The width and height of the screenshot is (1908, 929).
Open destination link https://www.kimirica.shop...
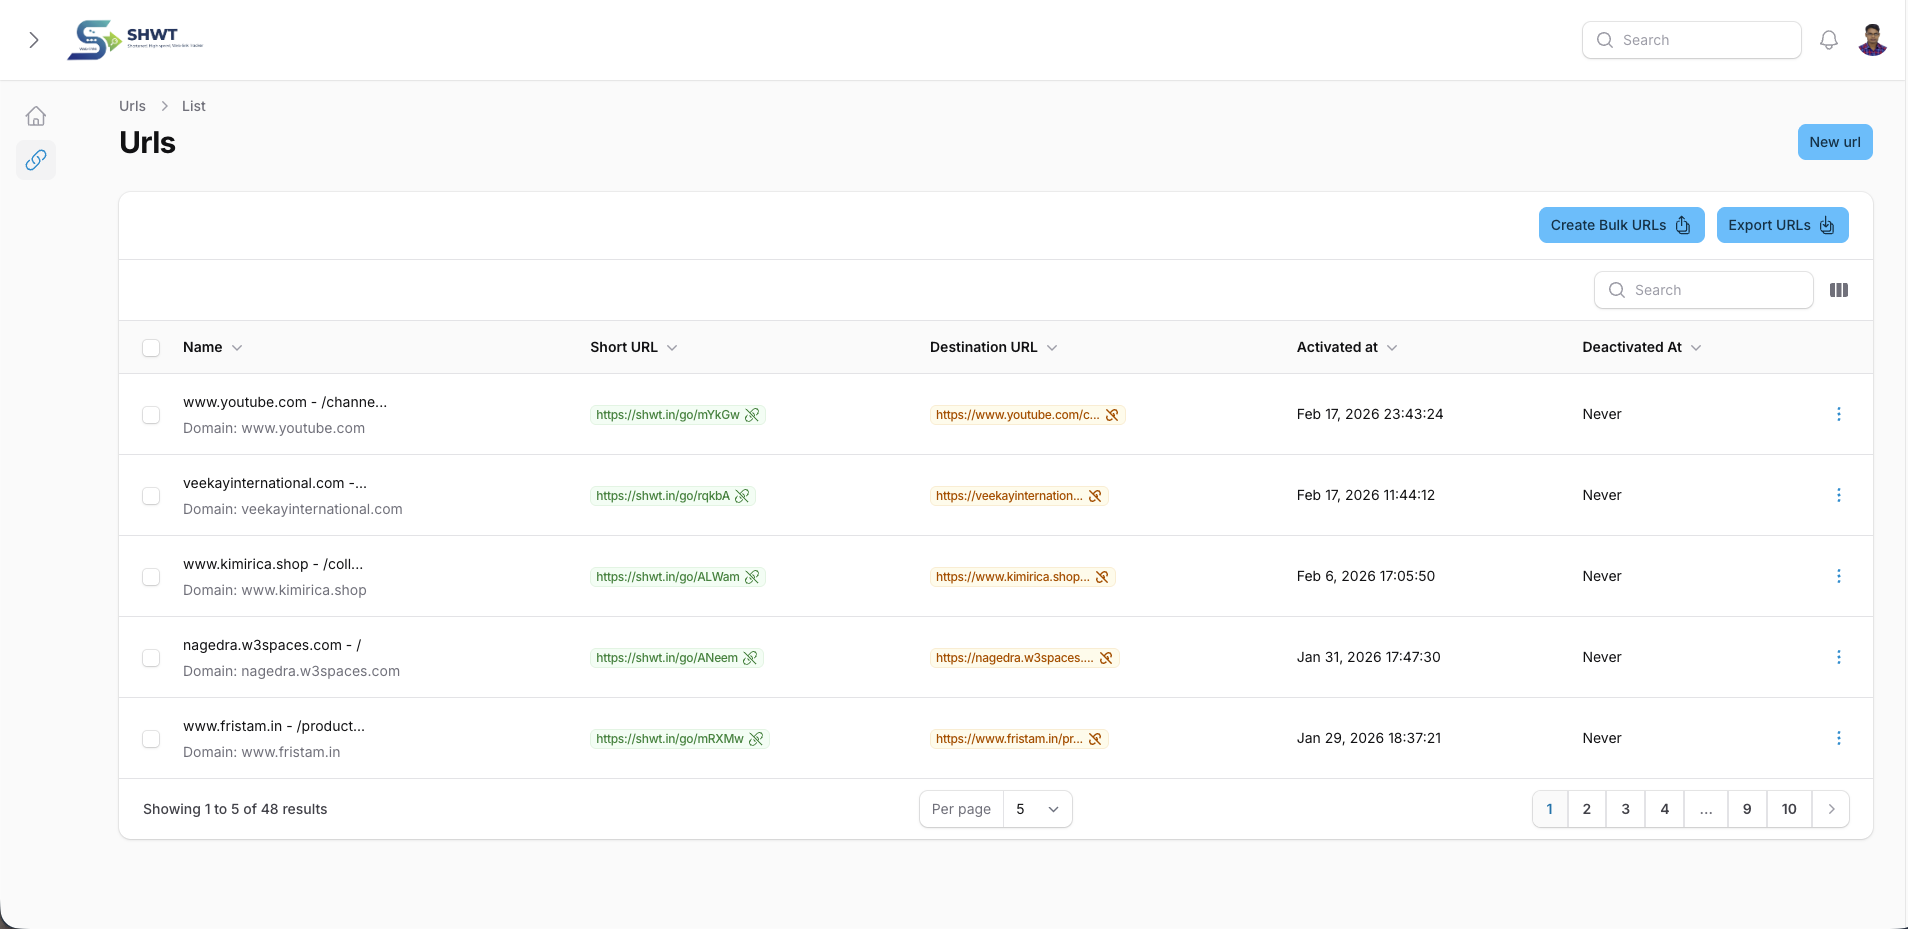[1013, 577]
